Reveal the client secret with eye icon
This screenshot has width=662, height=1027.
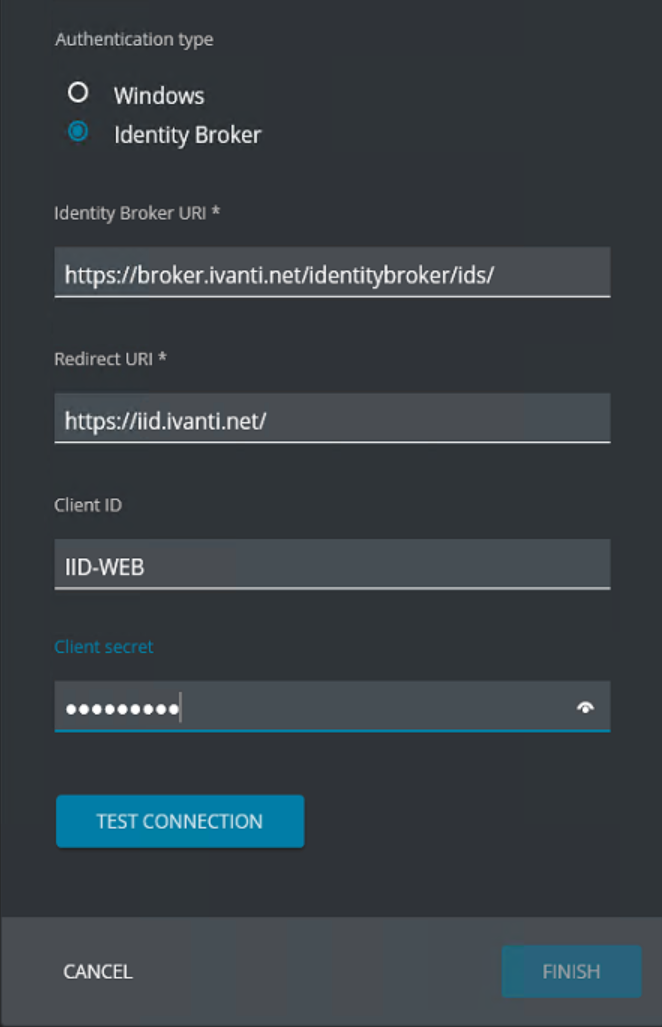tap(585, 707)
